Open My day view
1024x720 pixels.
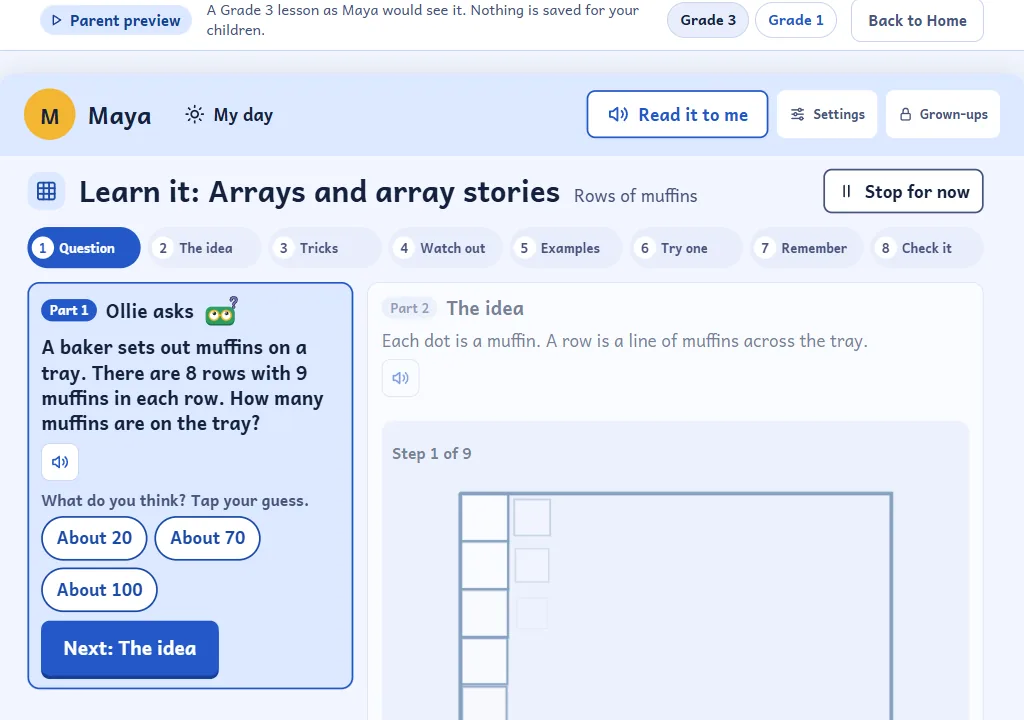[229, 115]
